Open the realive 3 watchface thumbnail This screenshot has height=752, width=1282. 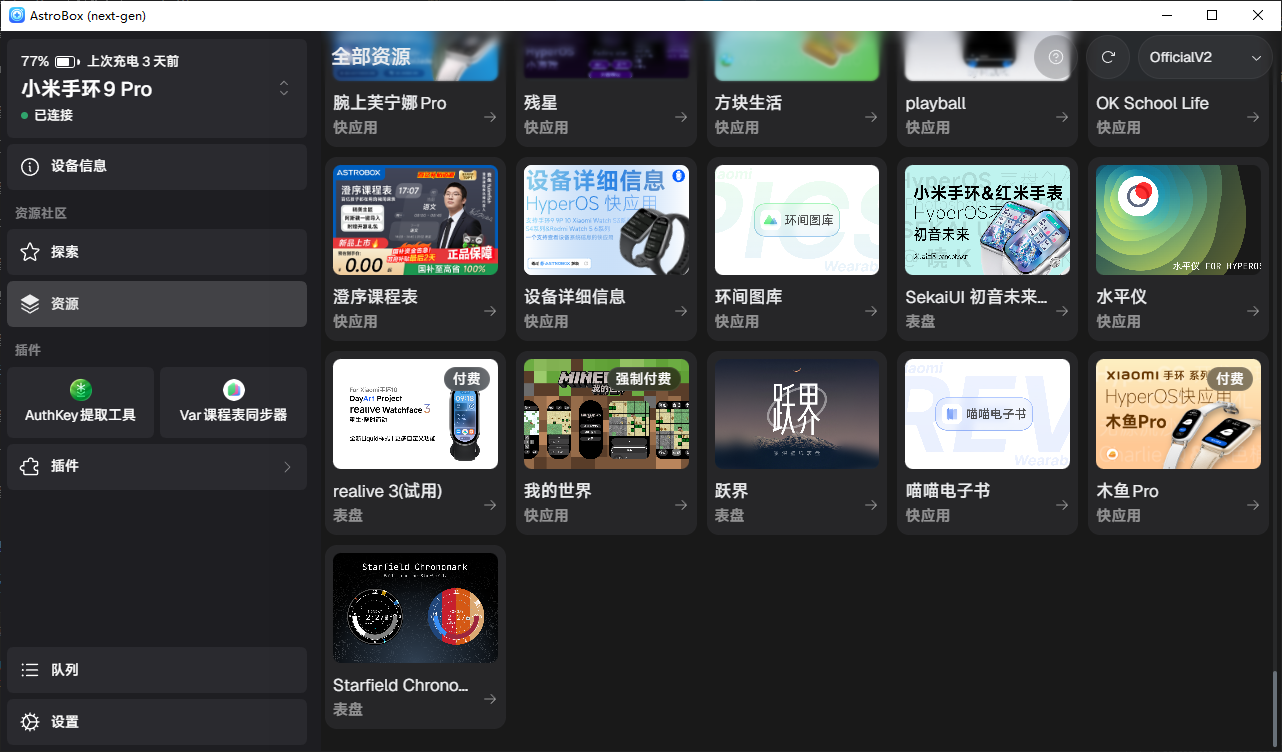pyautogui.click(x=415, y=414)
